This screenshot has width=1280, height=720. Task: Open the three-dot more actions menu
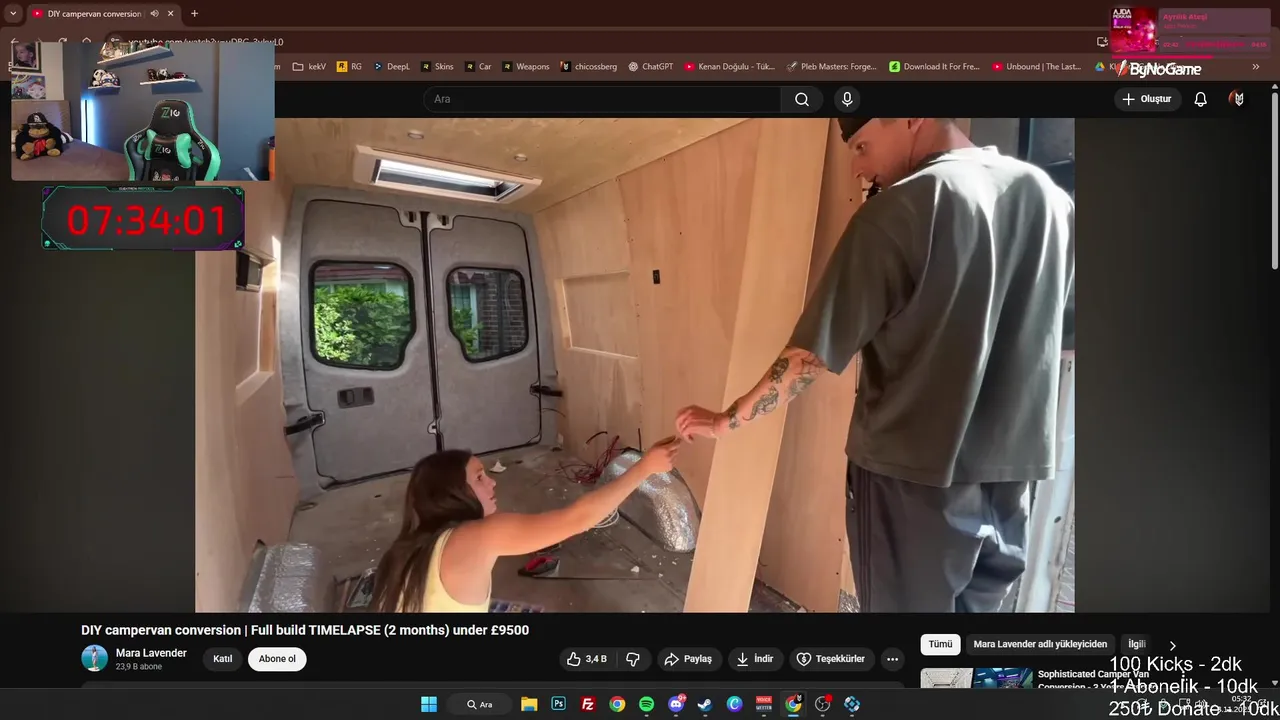(x=892, y=659)
